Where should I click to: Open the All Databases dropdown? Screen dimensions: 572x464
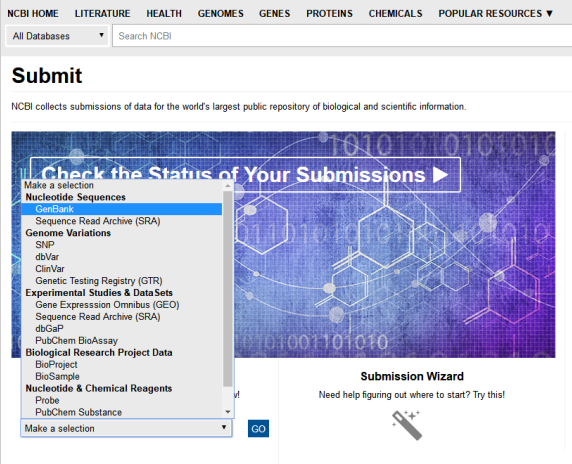(x=57, y=36)
